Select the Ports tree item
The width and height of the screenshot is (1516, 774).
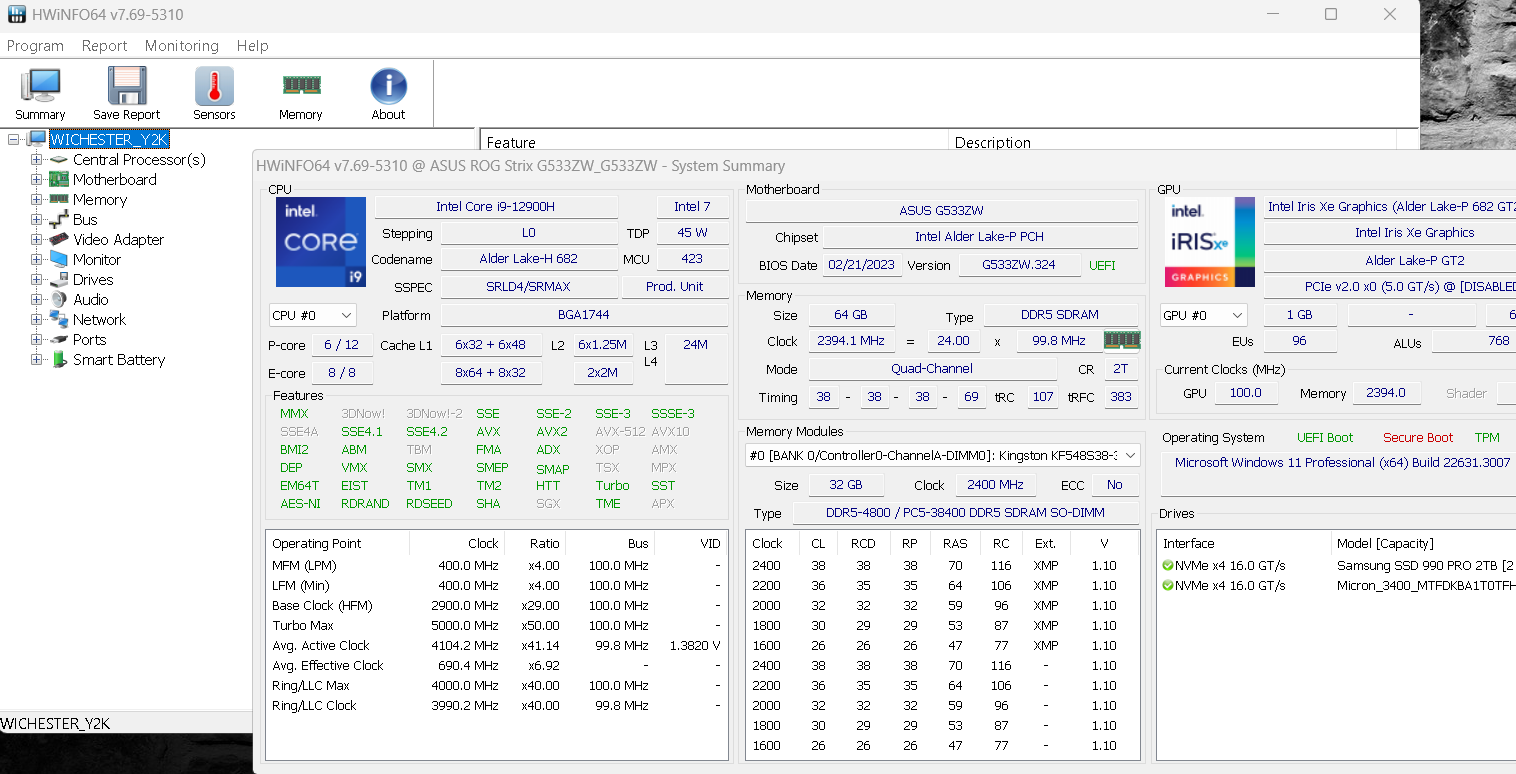tap(89, 340)
